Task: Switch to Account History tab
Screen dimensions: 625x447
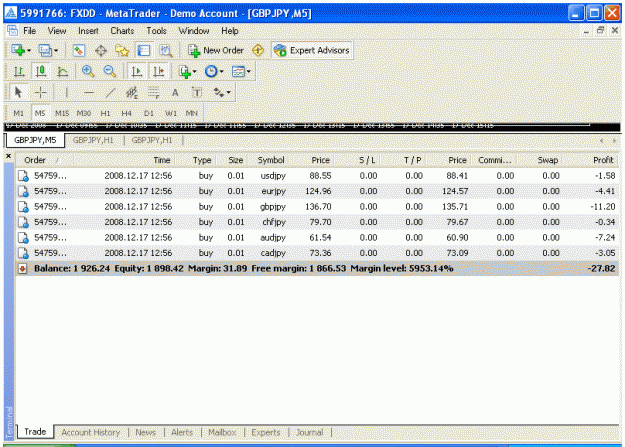Action: [x=90, y=432]
